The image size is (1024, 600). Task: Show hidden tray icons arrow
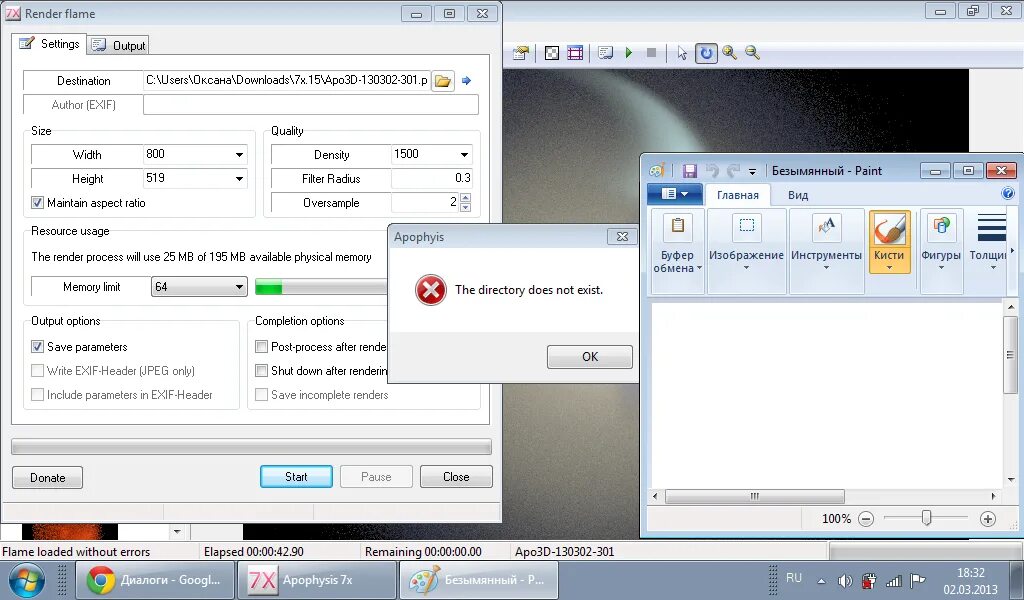click(x=822, y=580)
